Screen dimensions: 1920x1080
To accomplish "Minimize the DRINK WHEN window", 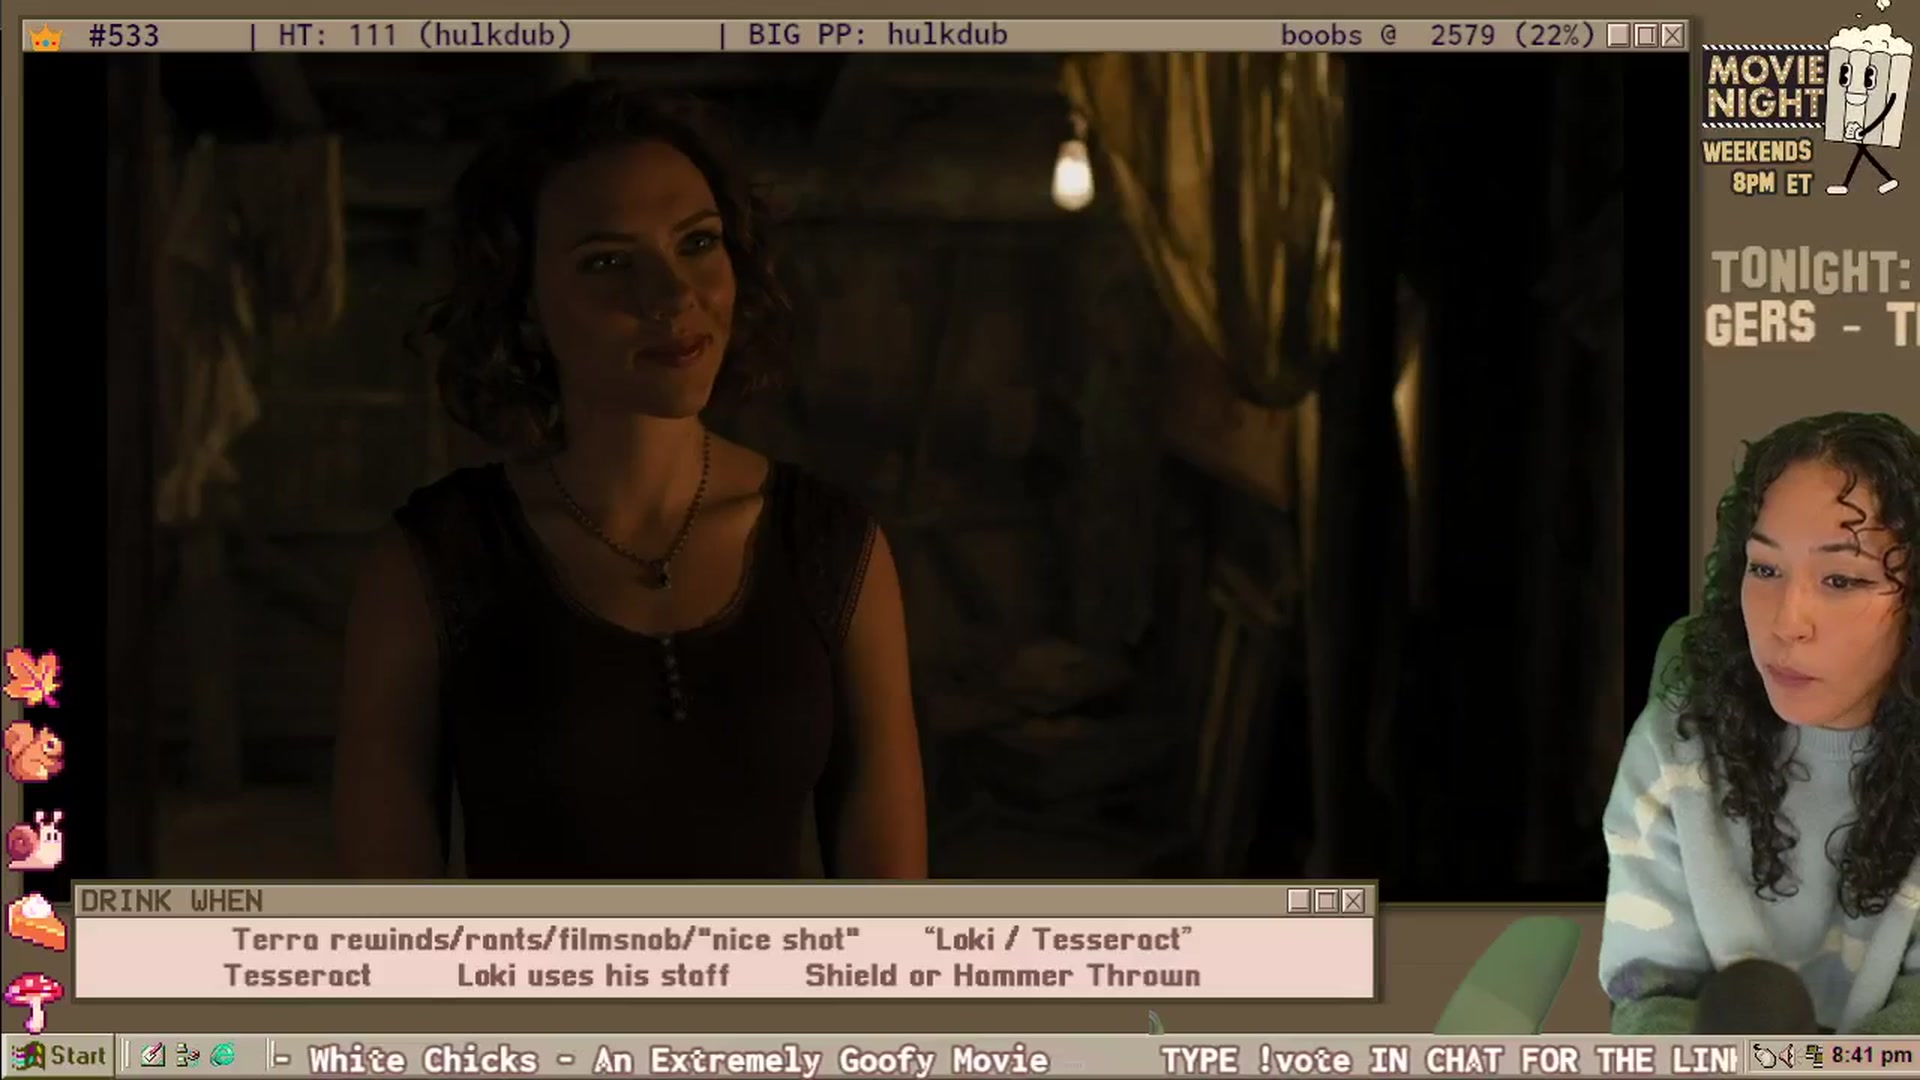I will 1299,901.
